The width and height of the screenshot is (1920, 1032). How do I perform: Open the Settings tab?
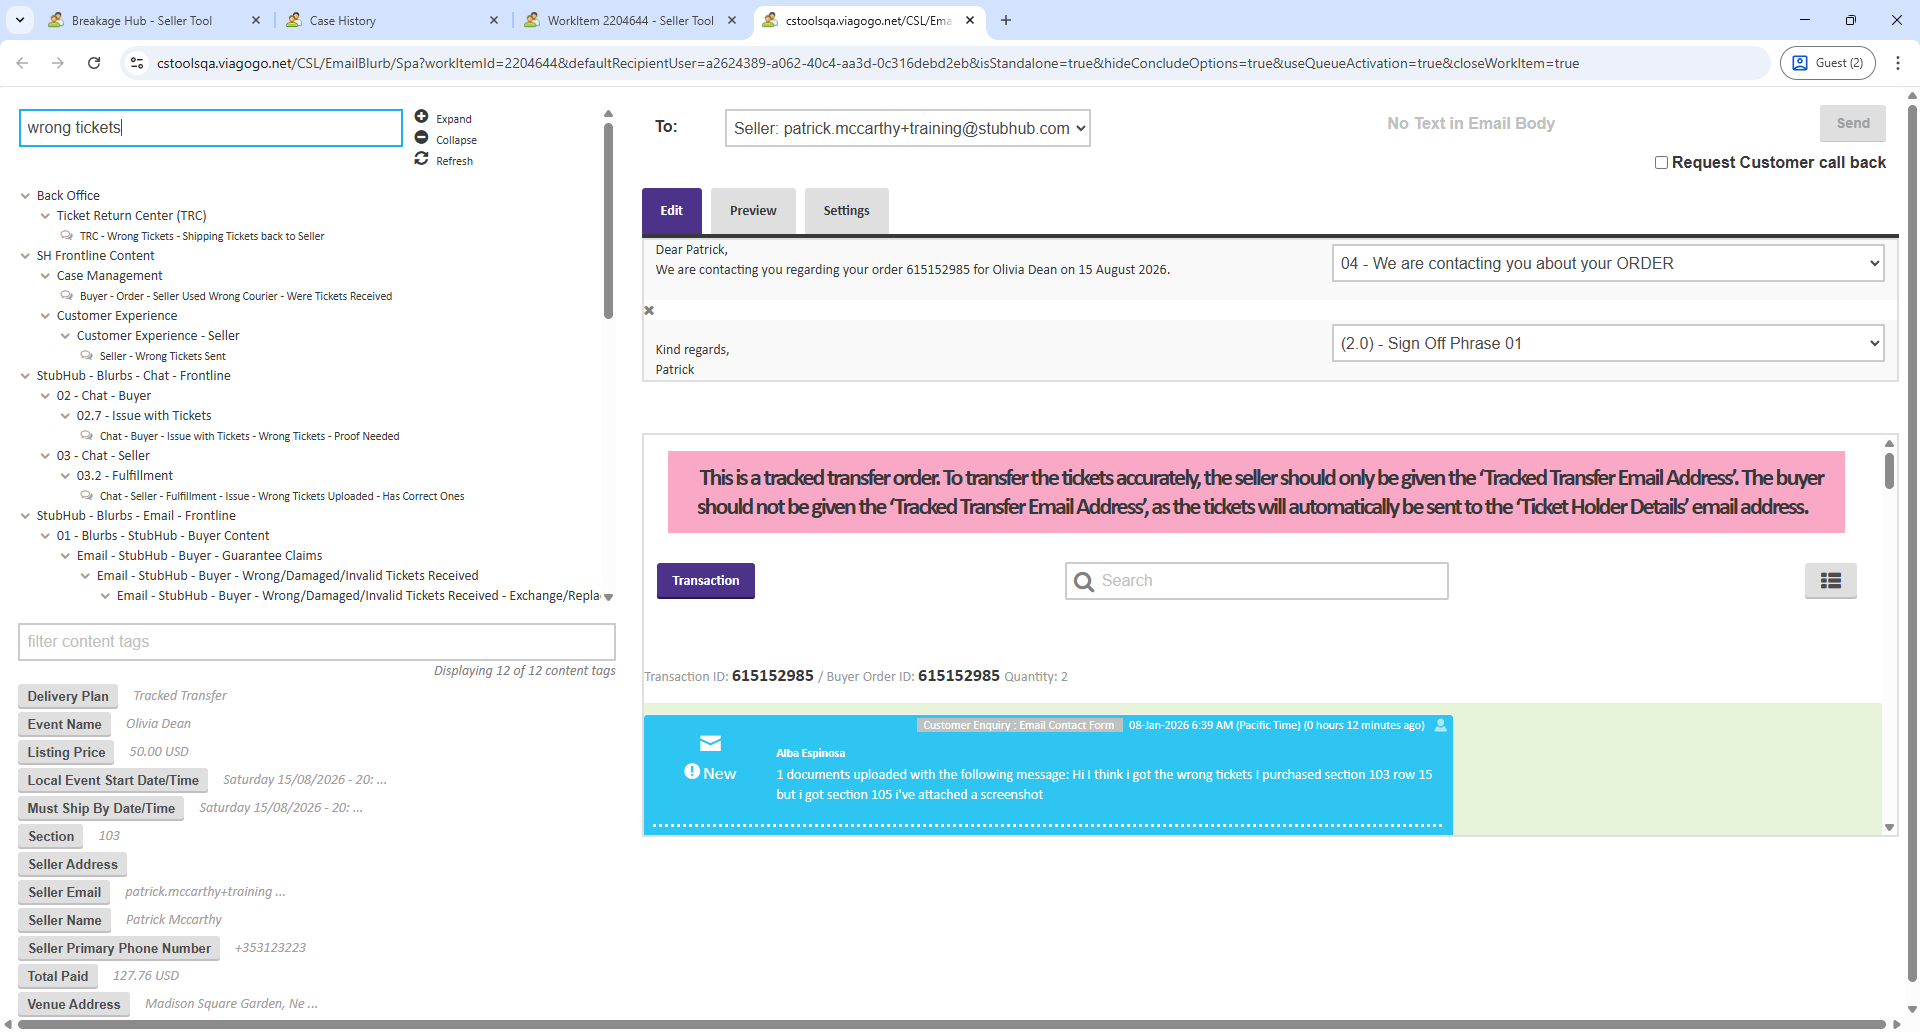pos(846,211)
